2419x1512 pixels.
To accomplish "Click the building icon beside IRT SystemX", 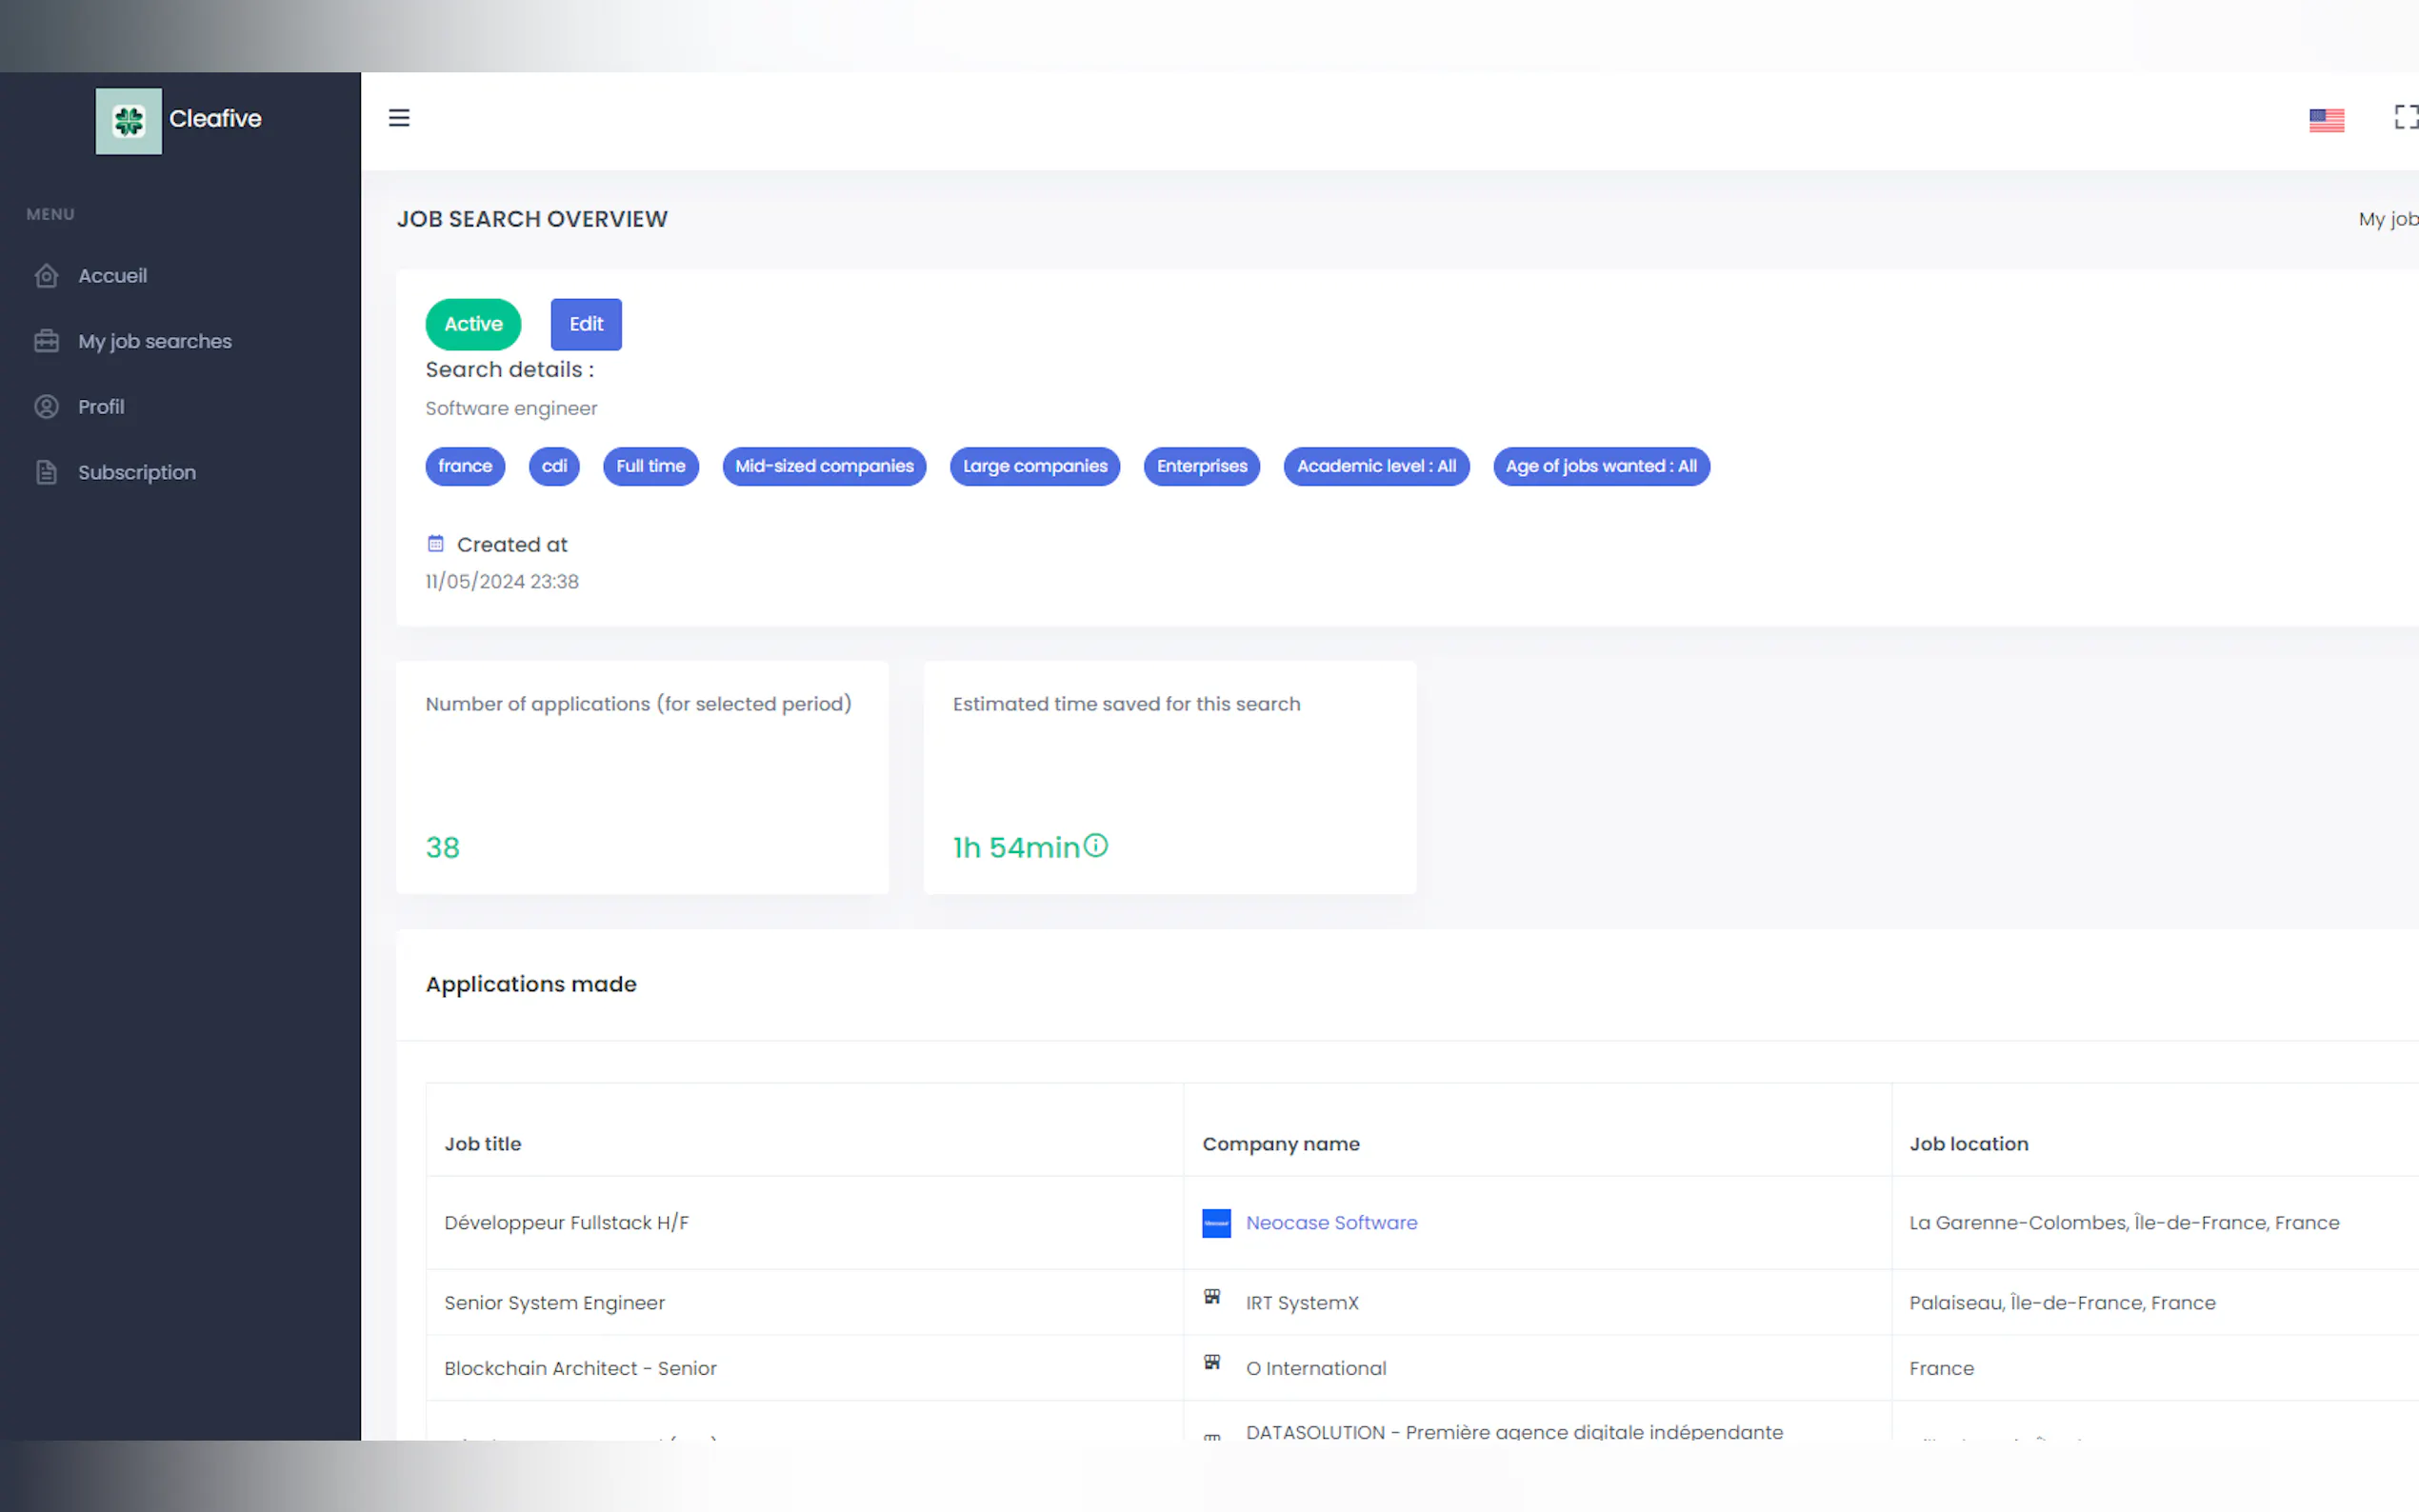I will click(1212, 1297).
